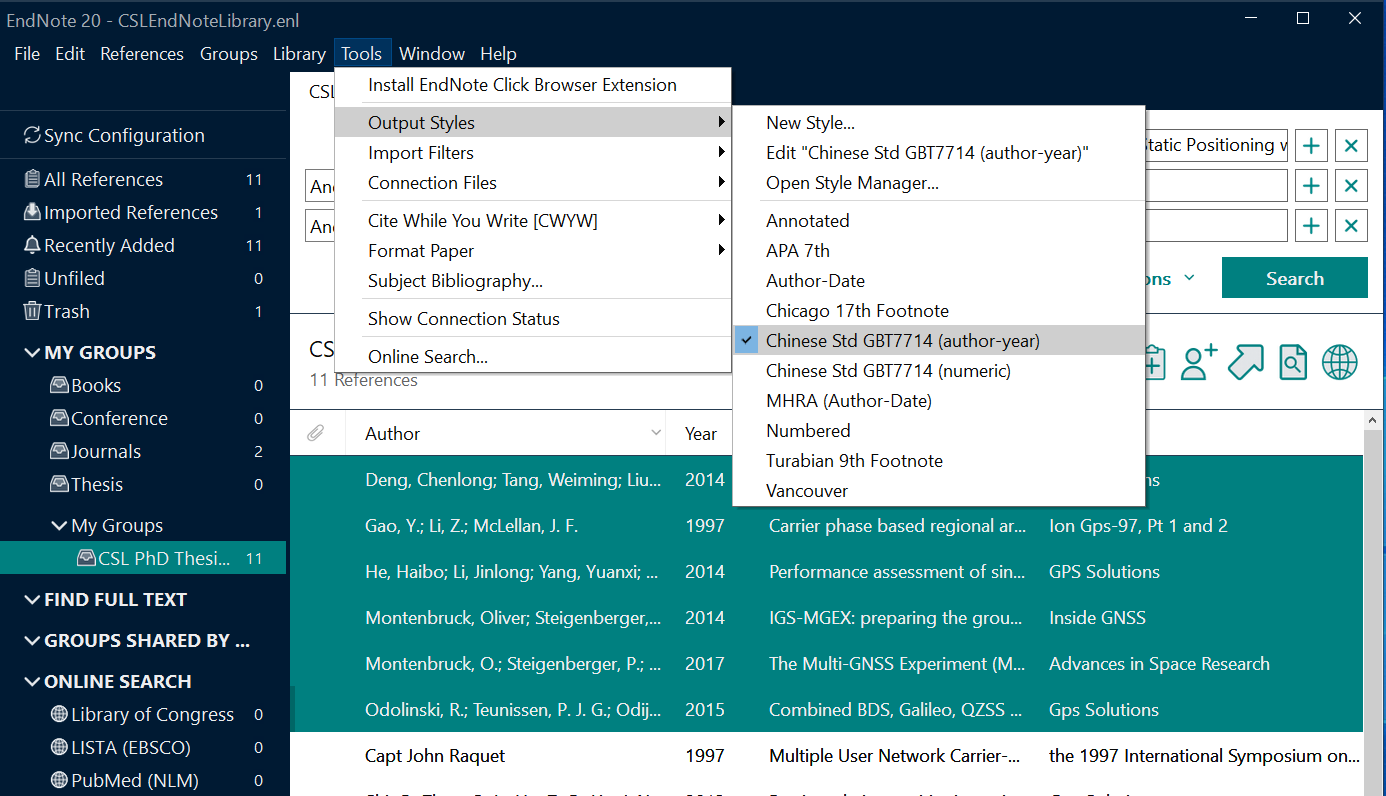Click the Sync Configuration icon
The height and width of the screenshot is (796, 1386).
coord(32,135)
